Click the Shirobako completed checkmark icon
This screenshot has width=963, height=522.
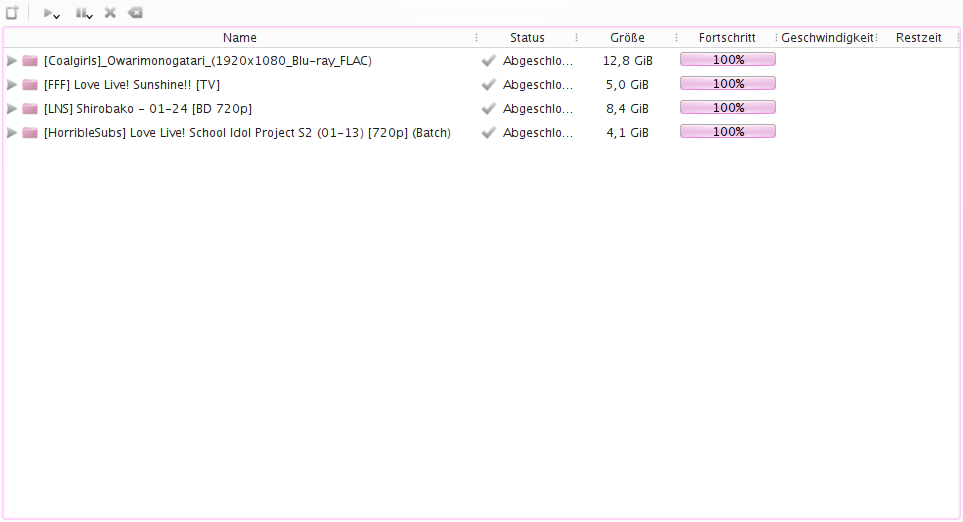[488, 109]
